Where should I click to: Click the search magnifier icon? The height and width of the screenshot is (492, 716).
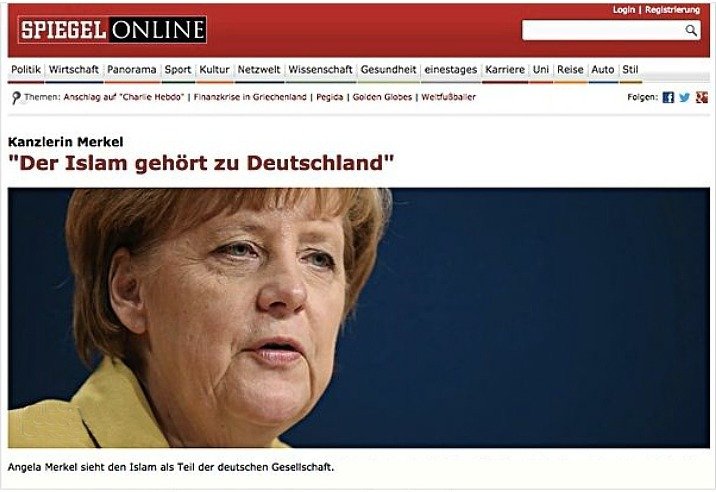tap(691, 31)
